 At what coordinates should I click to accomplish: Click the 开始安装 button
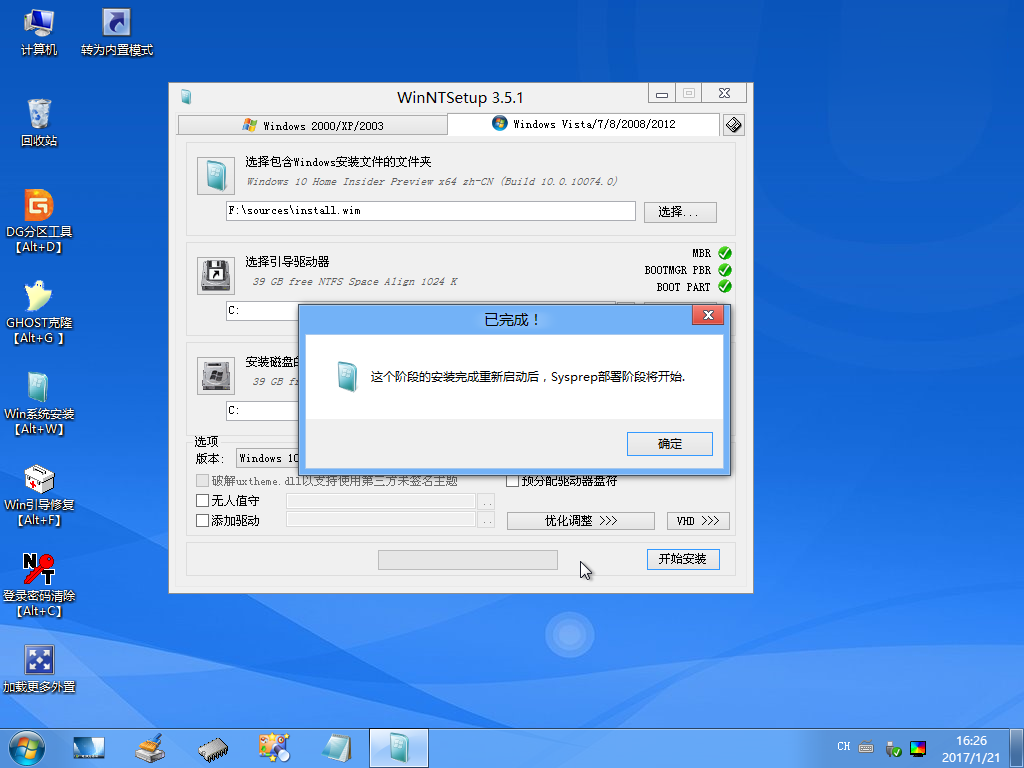point(683,559)
